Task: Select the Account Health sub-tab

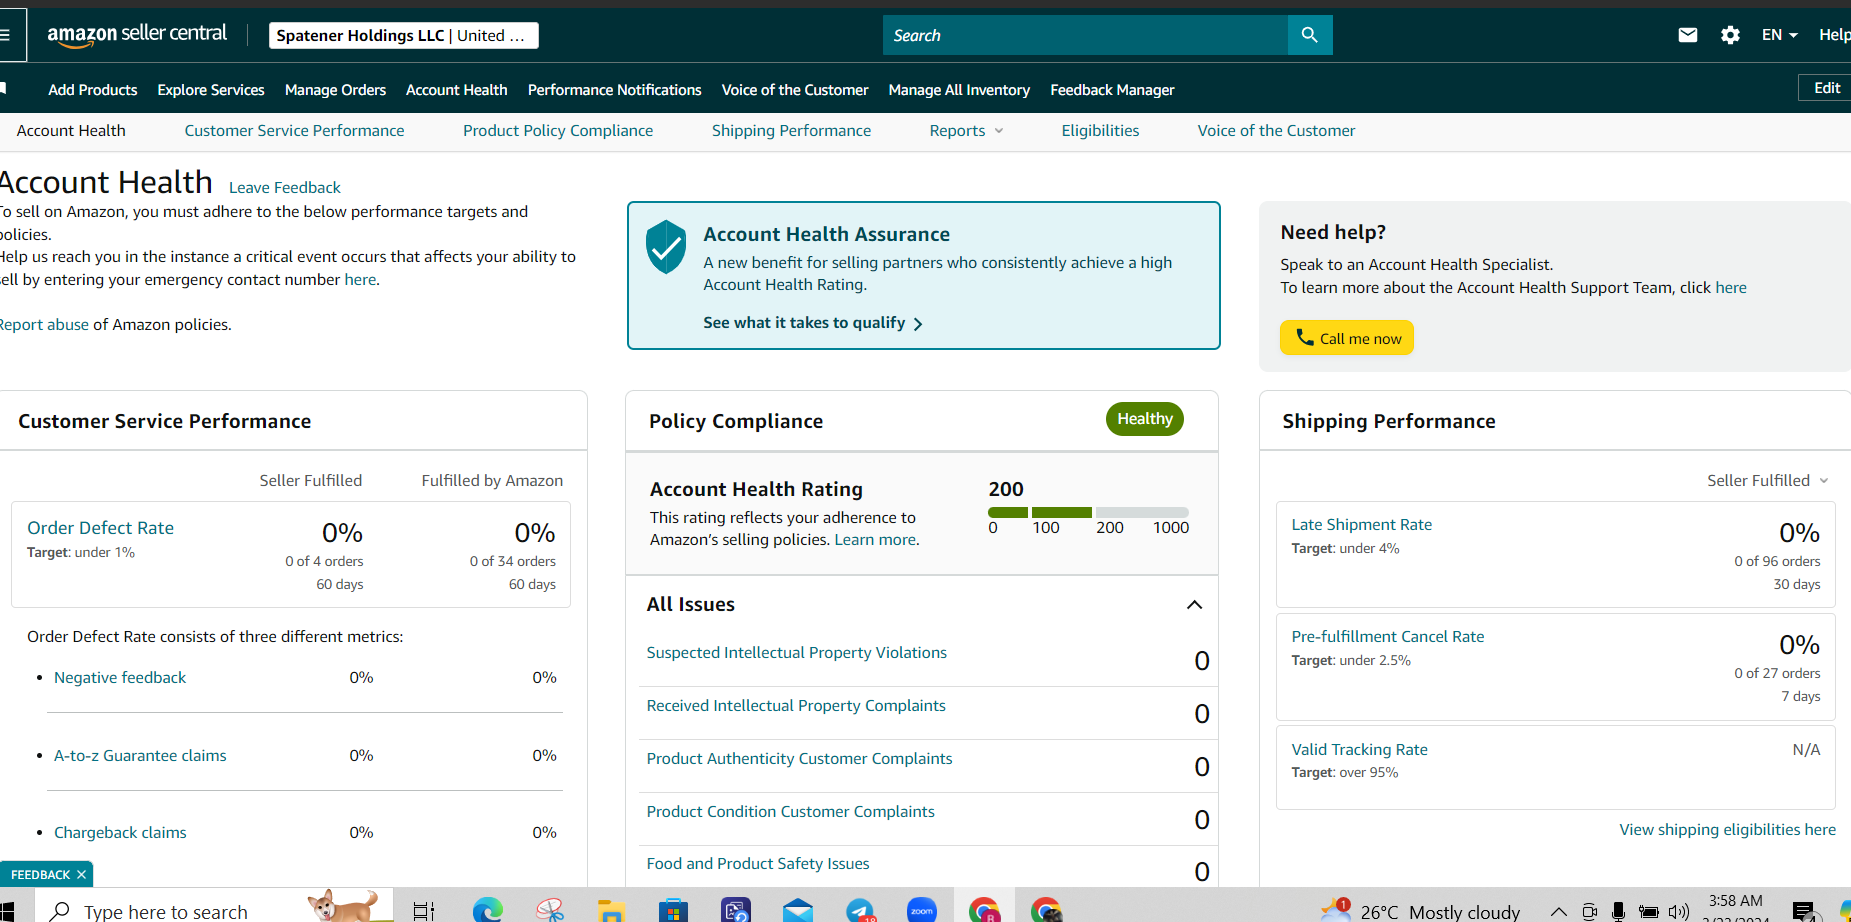Action: (71, 131)
